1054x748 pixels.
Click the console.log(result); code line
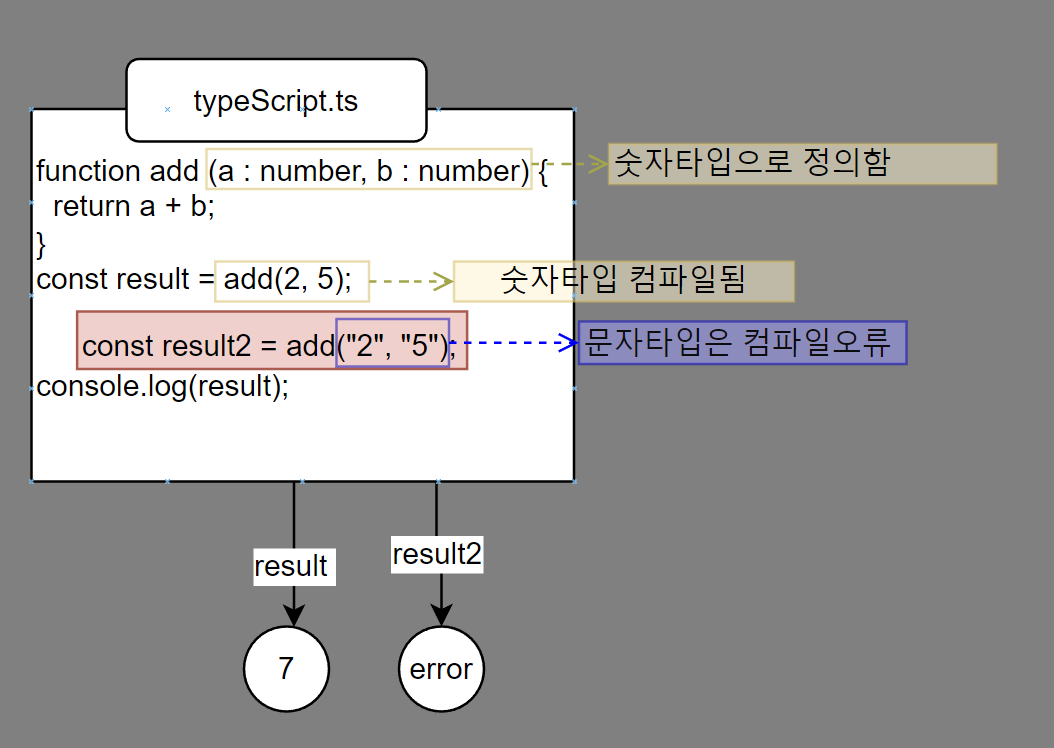coord(162,386)
